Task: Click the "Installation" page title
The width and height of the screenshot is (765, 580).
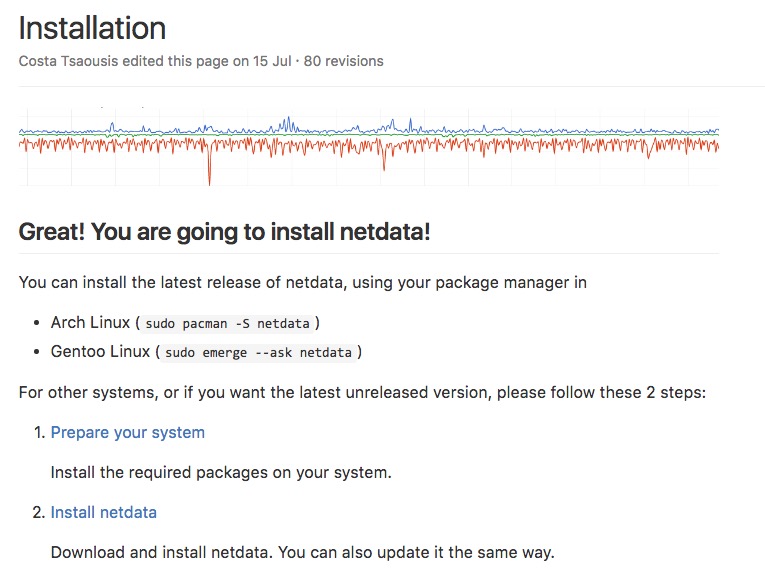Action: point(92,27)
